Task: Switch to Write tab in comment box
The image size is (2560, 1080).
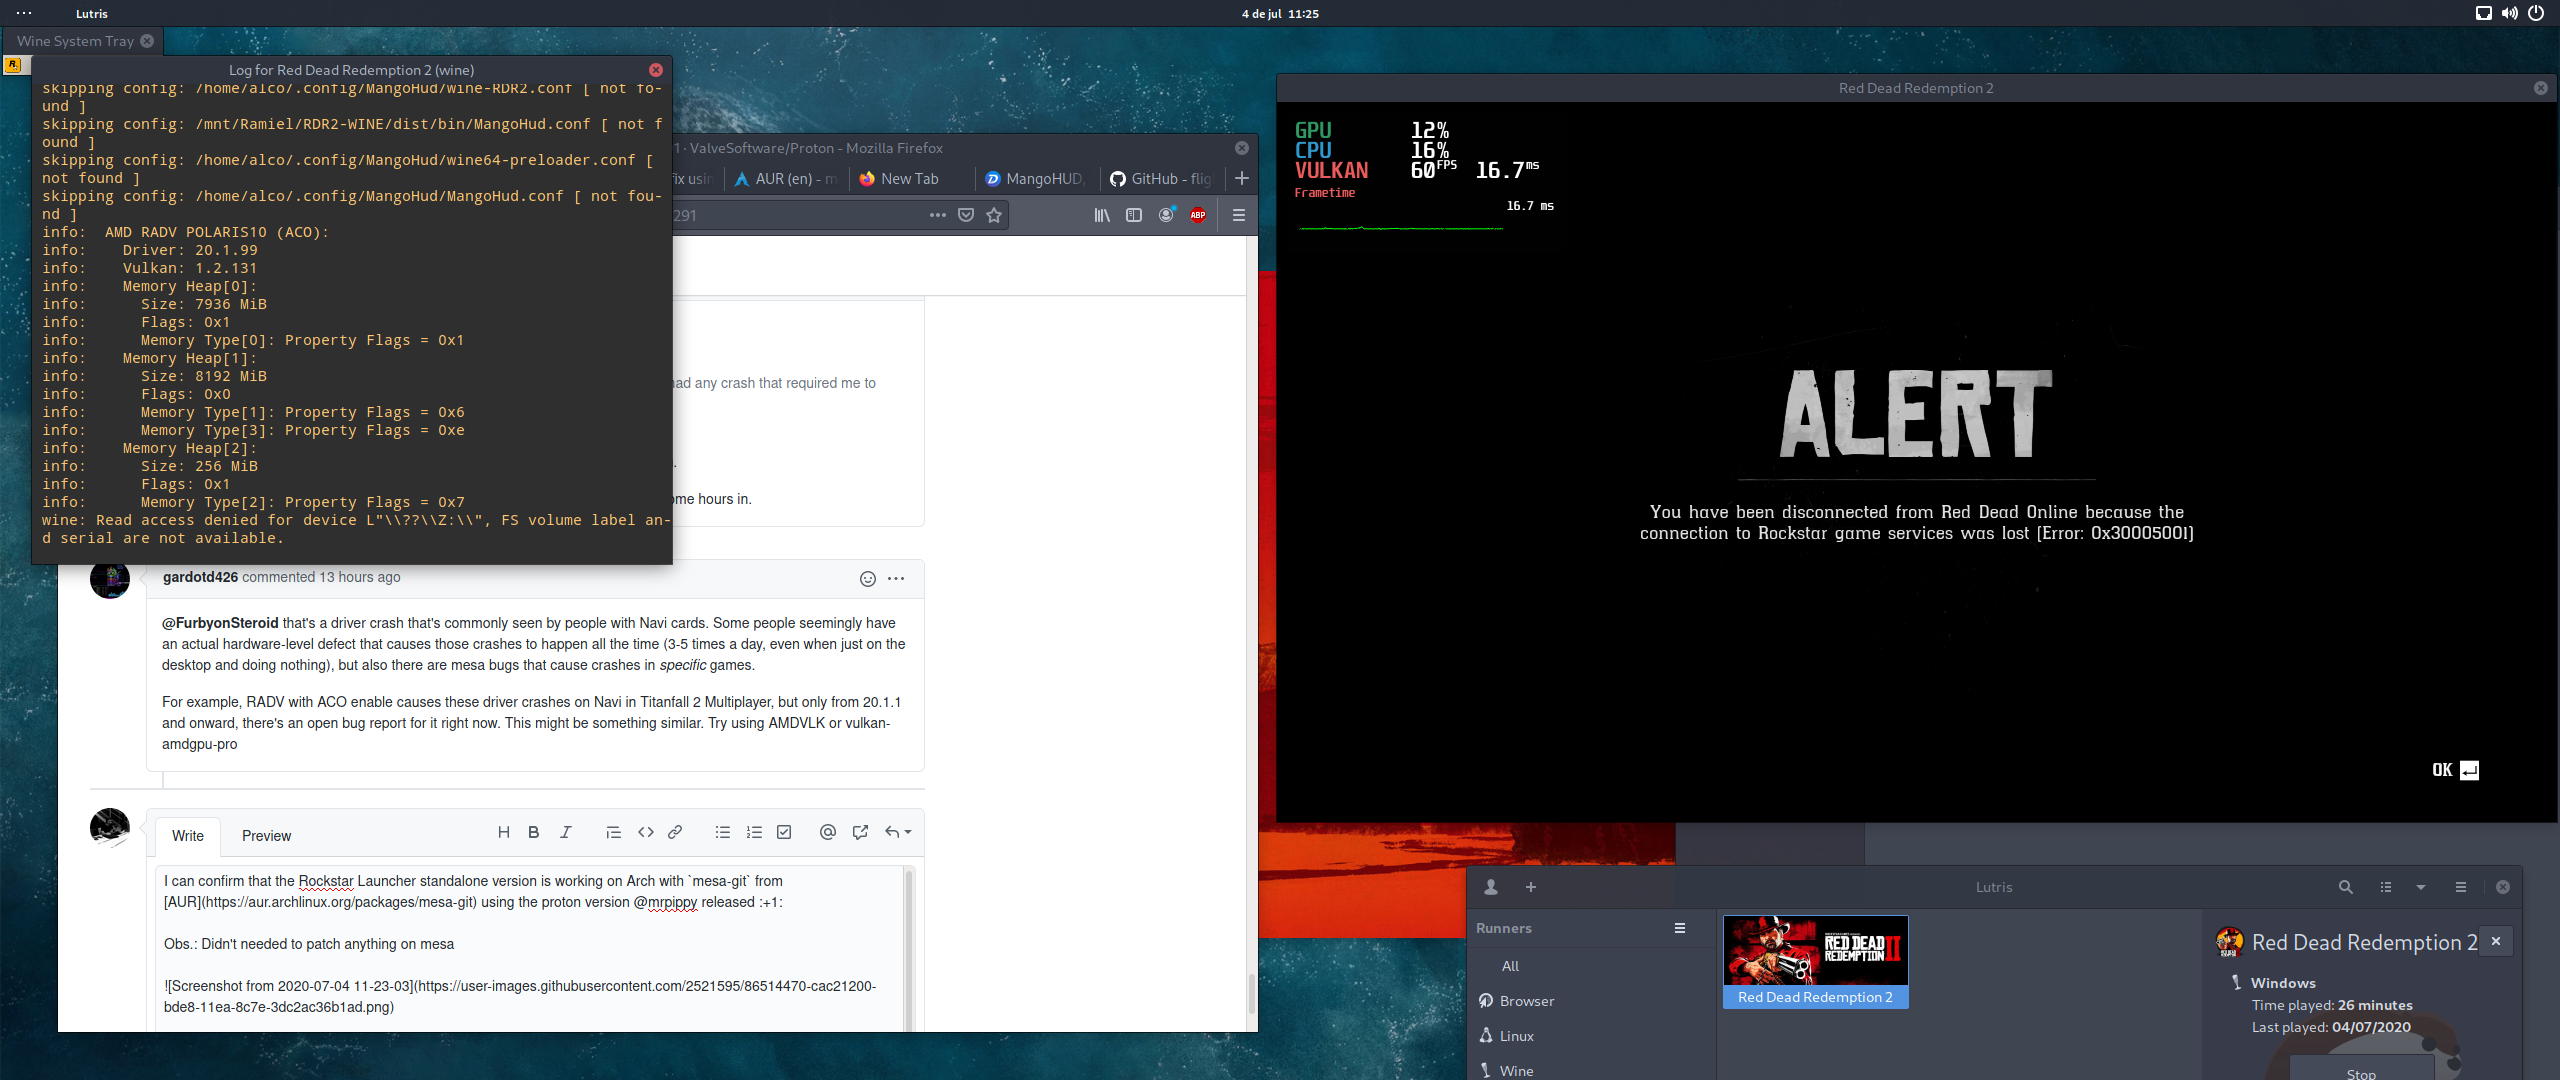Action: [x=188, y=836]
